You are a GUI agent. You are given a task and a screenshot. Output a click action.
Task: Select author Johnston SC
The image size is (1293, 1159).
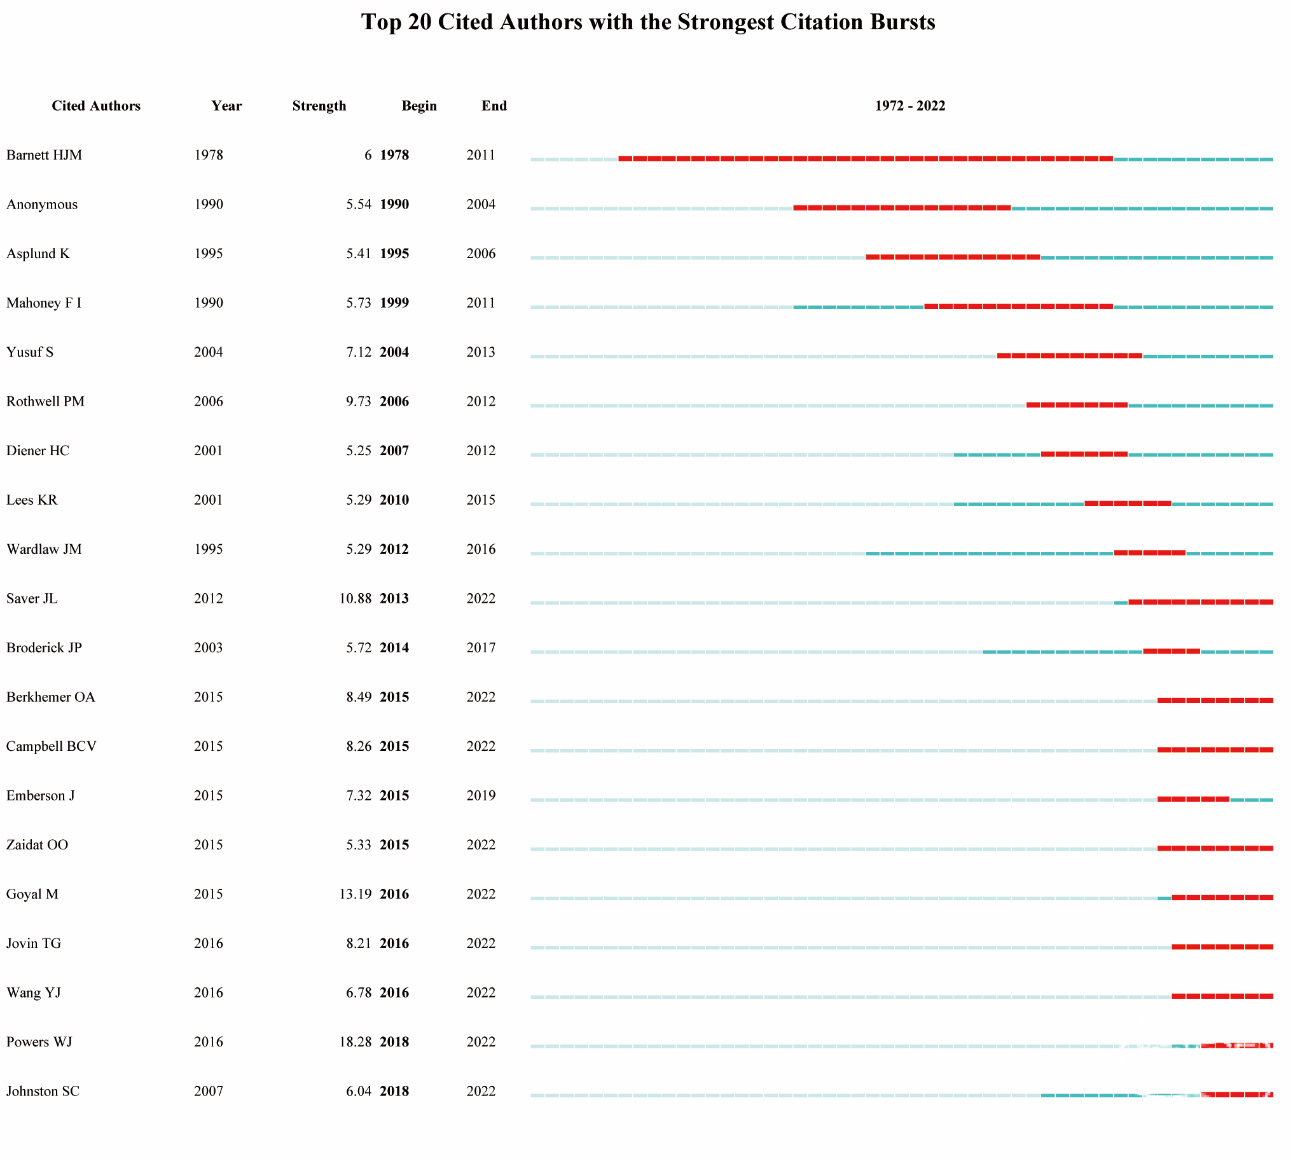pyautogui.click(x=43, y=1091)
